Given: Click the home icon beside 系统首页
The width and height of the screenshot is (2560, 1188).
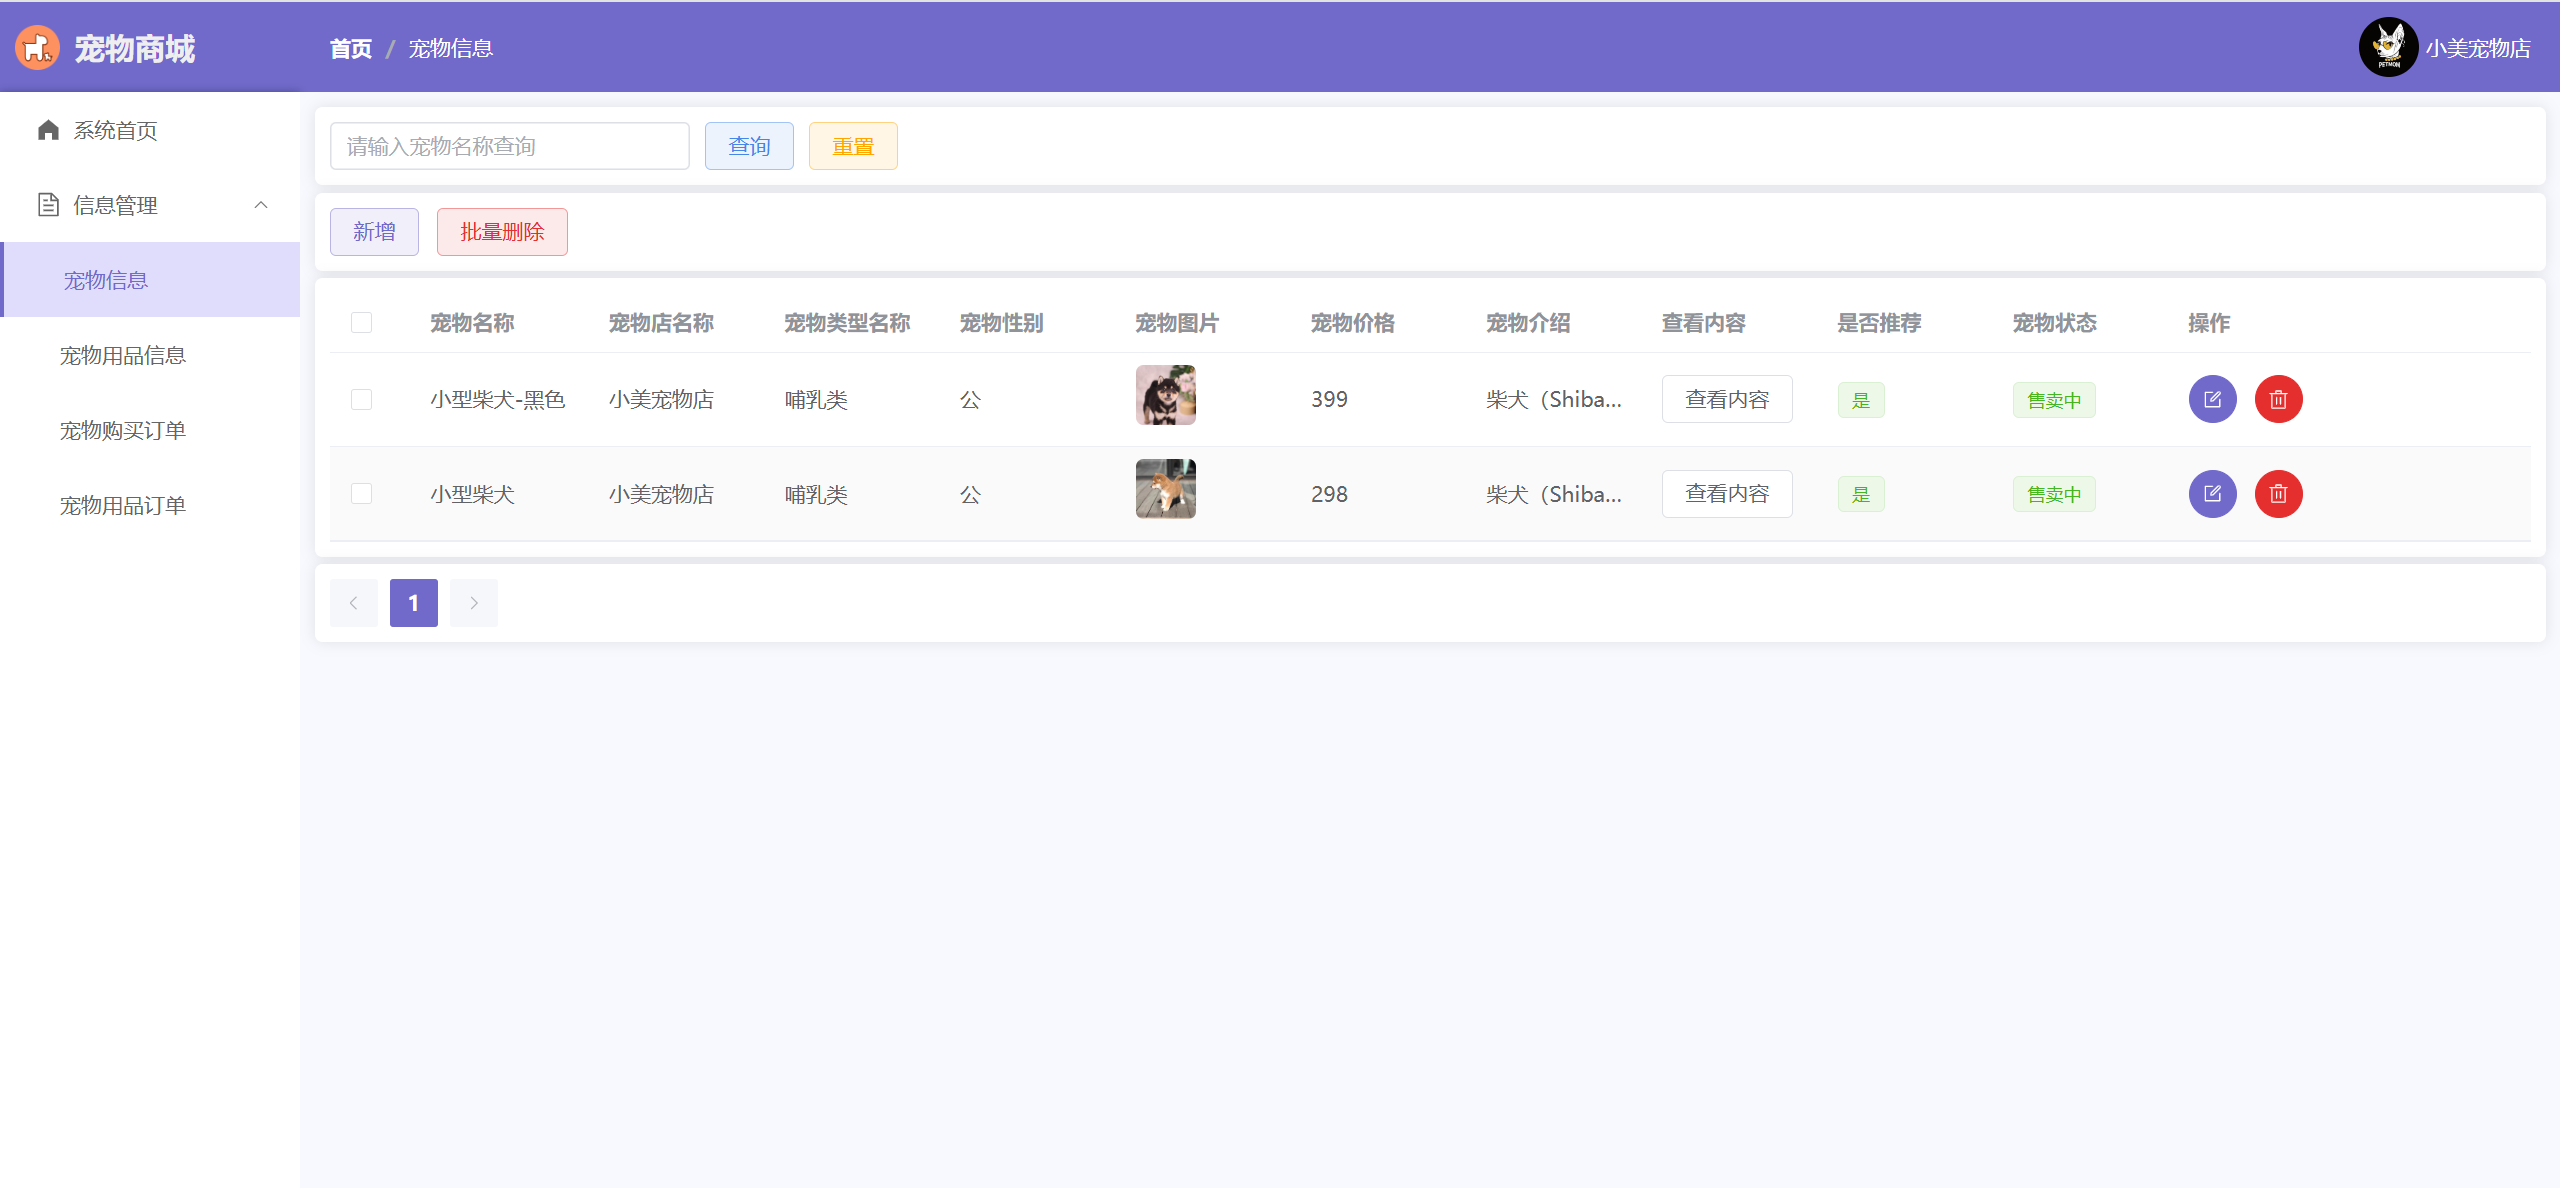Looking at the screenshot, I should click(x=48, y=131).
